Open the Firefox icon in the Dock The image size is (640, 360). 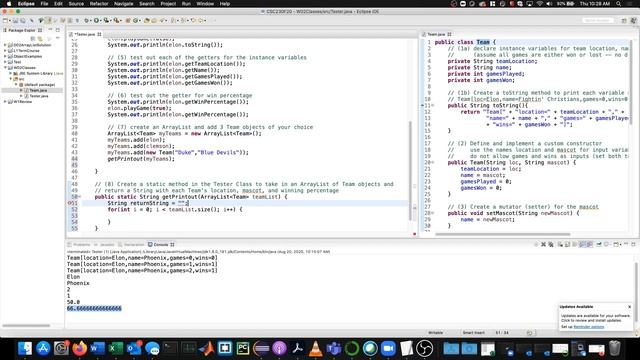coord(80,348)
